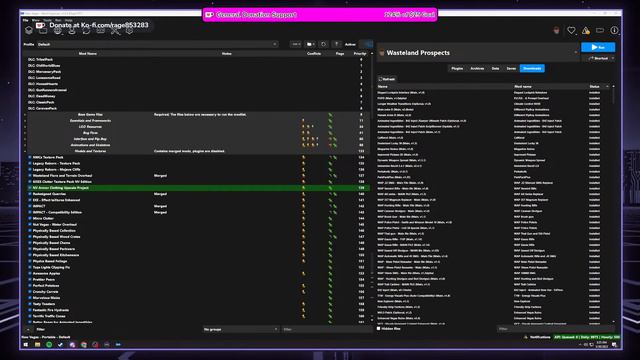640x360 pixels.
Task: Open the Profile dropdown
Action: click(x=157, y=44)
